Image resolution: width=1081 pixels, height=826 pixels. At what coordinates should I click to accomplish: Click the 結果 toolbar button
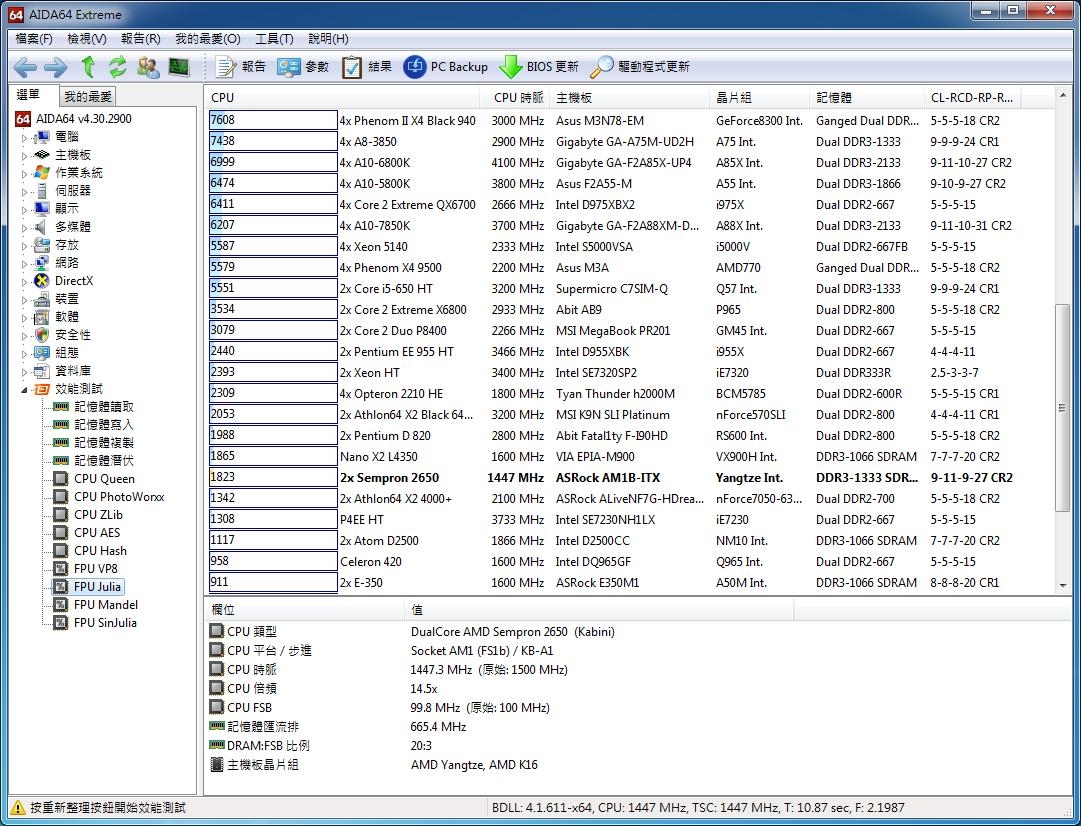(367, 67)
